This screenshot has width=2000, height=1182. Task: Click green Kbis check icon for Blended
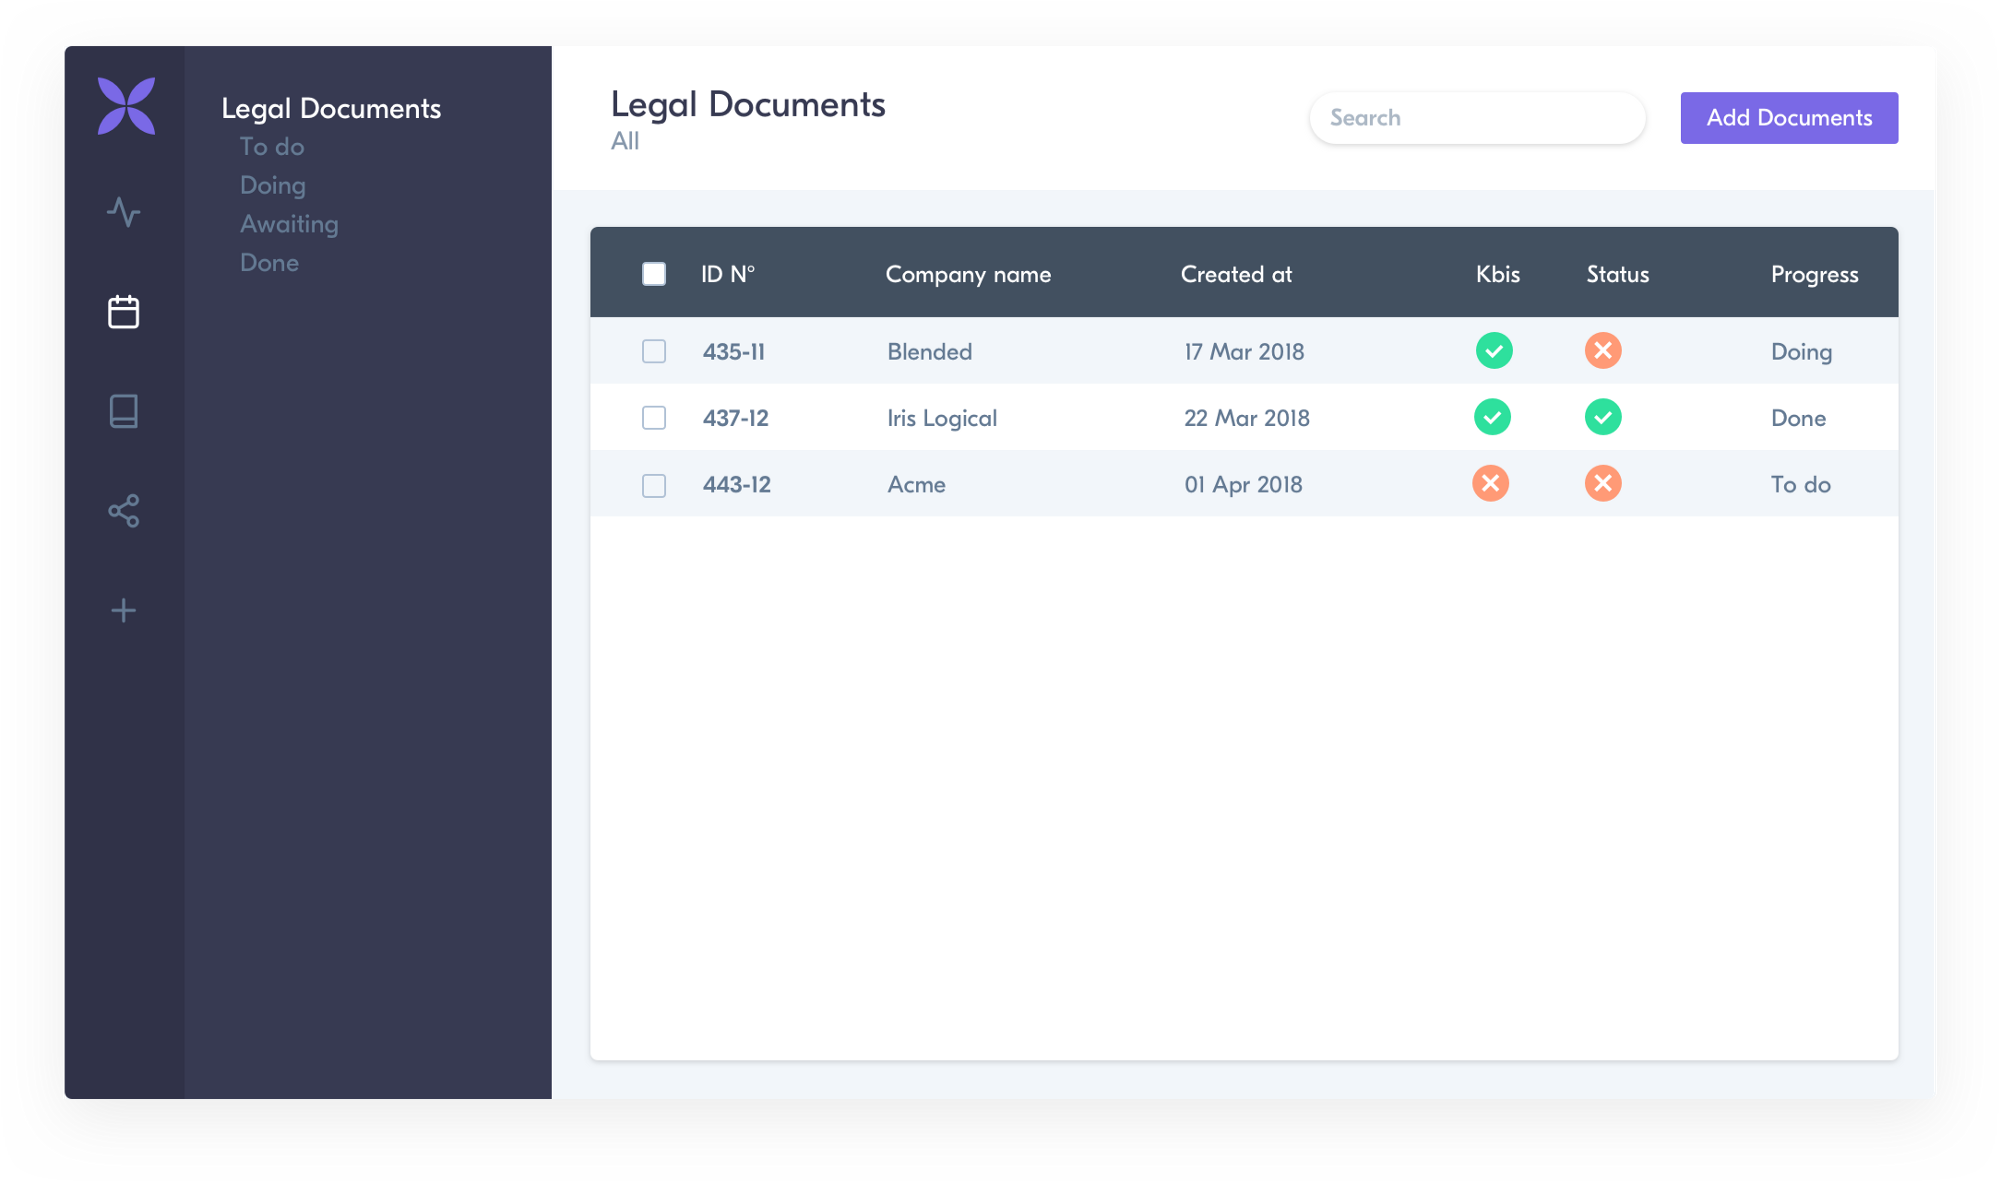(x=1494, y=351)
